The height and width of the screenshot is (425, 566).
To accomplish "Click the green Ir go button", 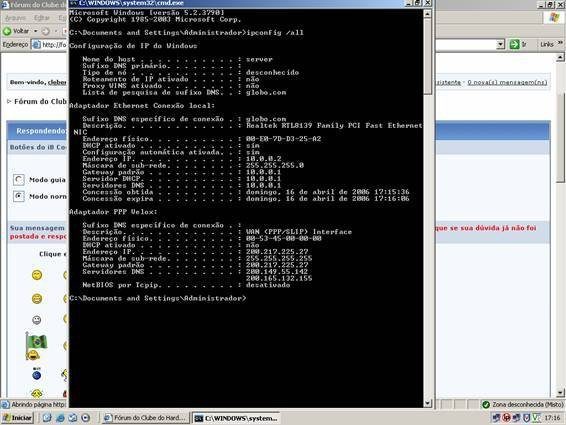I will pyautogui.click(x=514, y=44).
